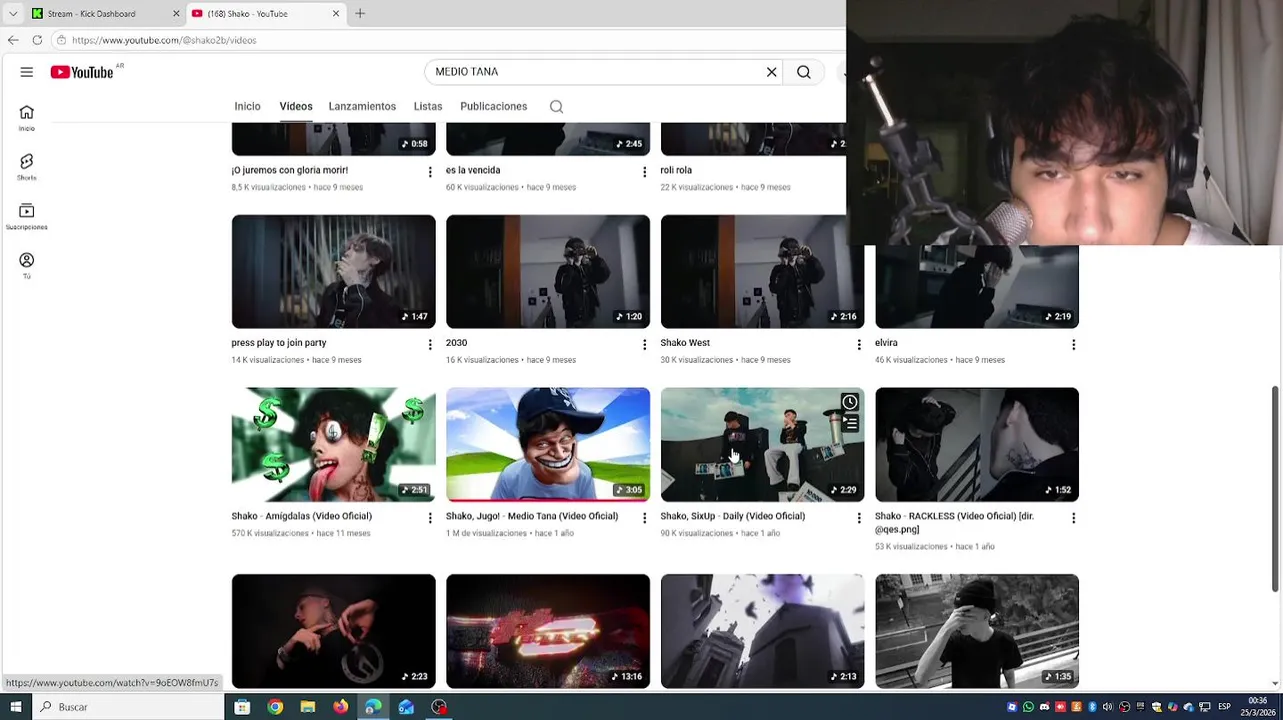
Task: Open the 13:16 duration video thumbnail
Action: click(547, 631)
